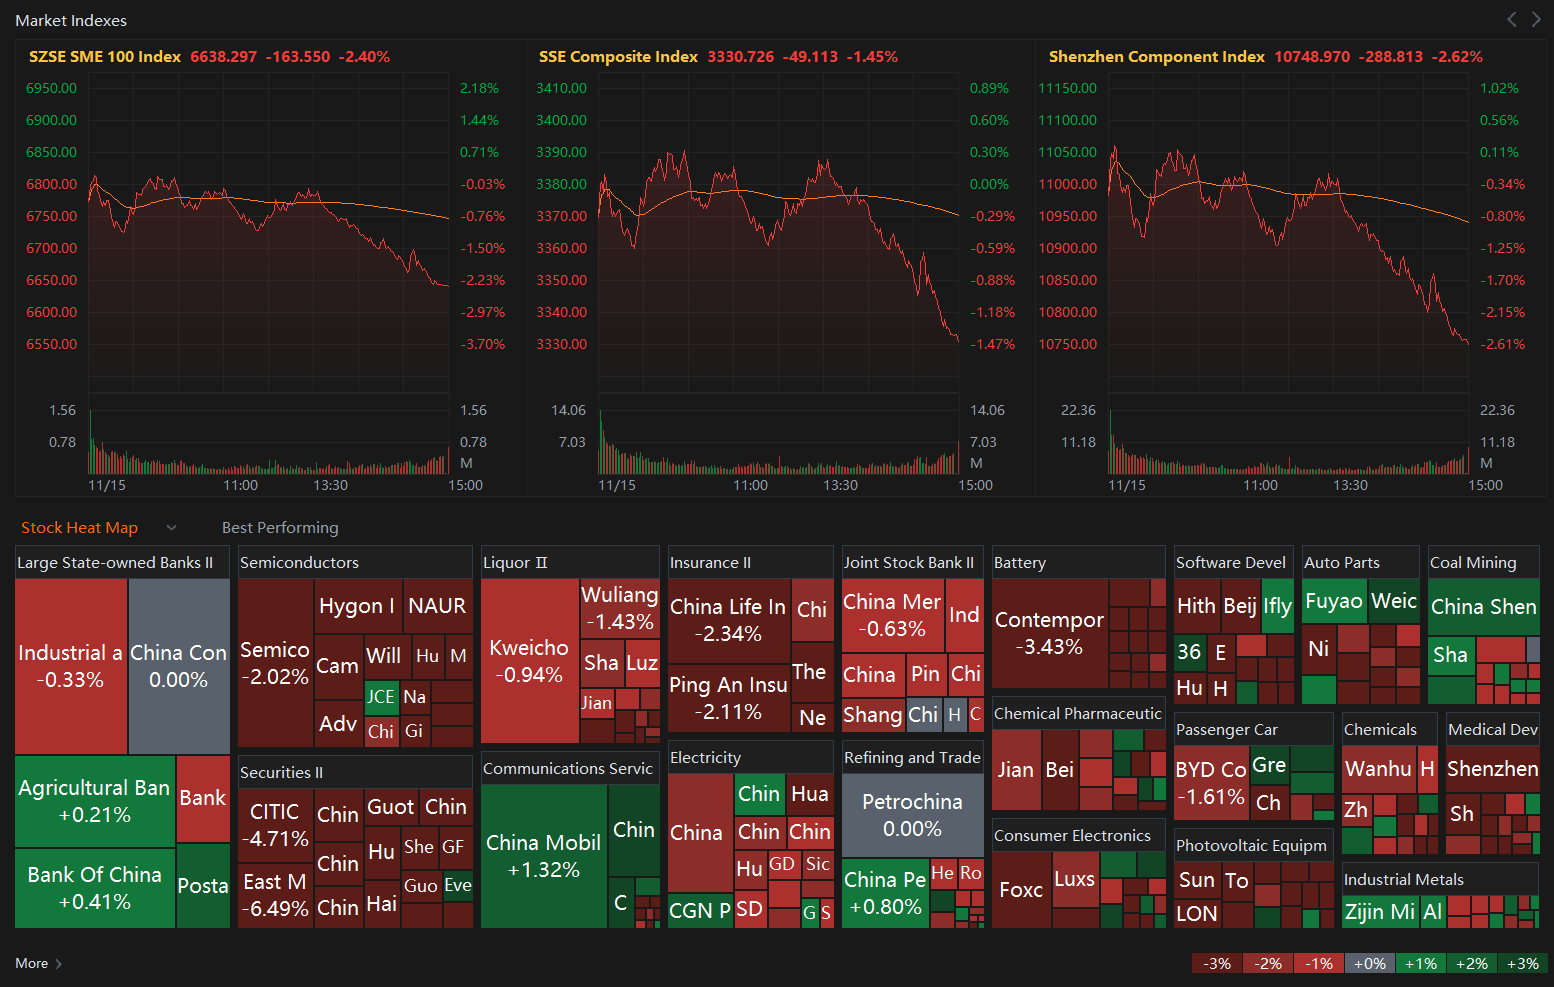
Task: Open Kweichow tile in Liquor heat map
Action: [530, 661]
